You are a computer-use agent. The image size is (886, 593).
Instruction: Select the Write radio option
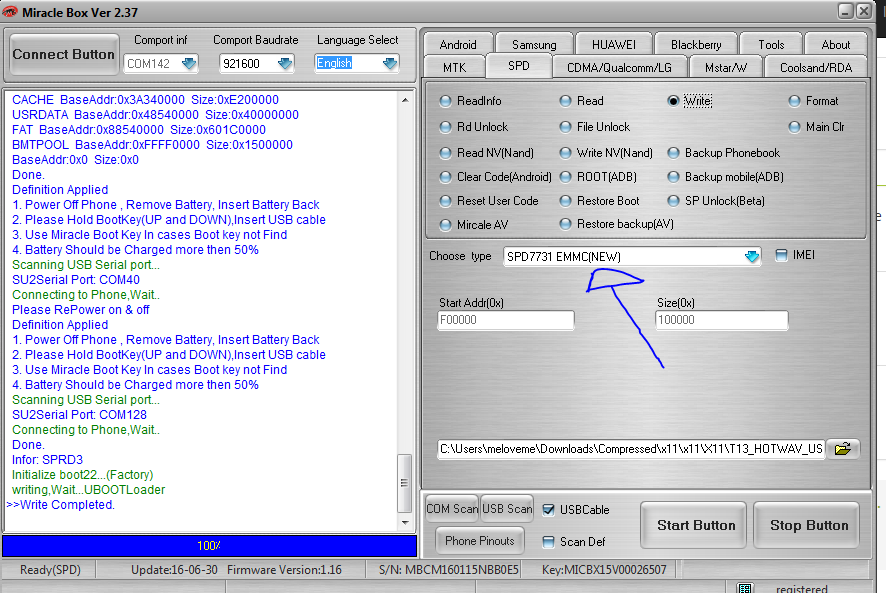673,101
